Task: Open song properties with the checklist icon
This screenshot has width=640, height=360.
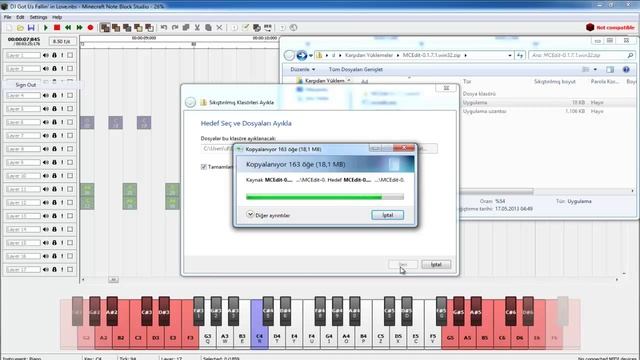Action: [x=246, y=28]
